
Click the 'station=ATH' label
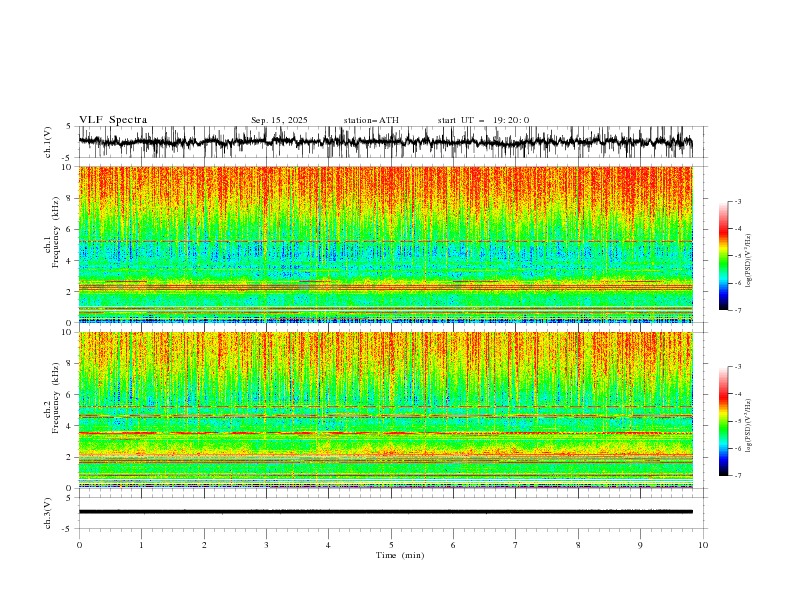tap(371, 120)
